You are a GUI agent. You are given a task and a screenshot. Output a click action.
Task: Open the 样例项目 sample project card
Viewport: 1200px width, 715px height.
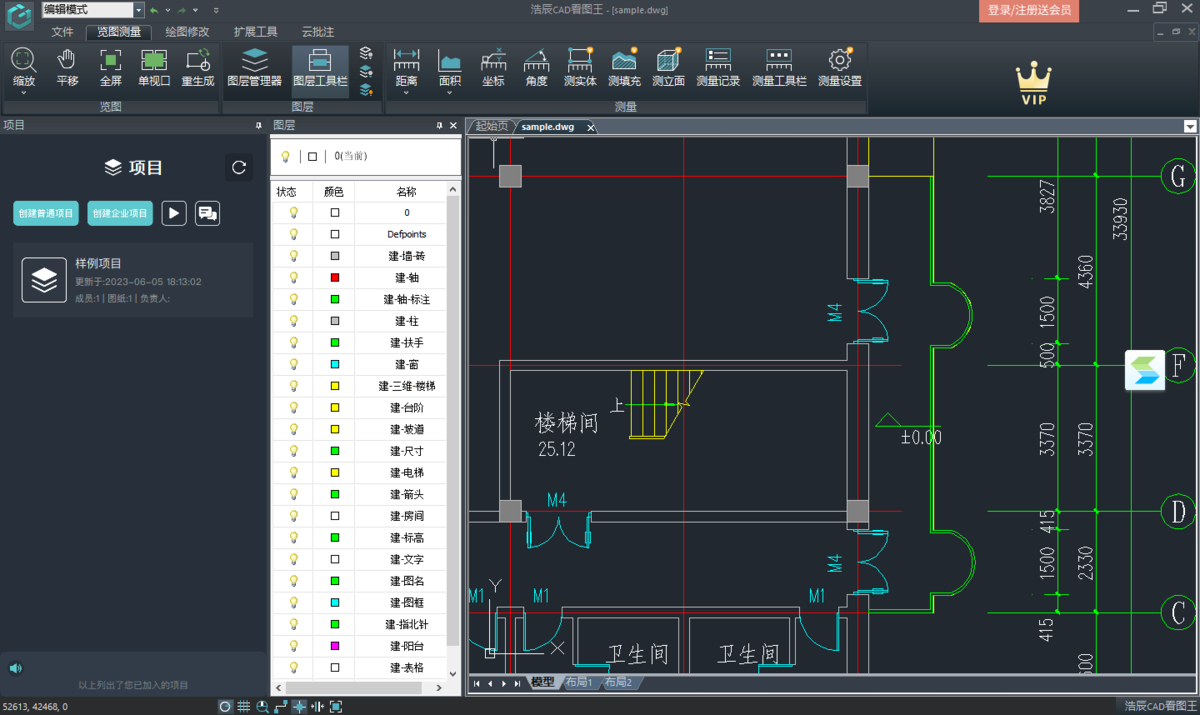(133, 280)
